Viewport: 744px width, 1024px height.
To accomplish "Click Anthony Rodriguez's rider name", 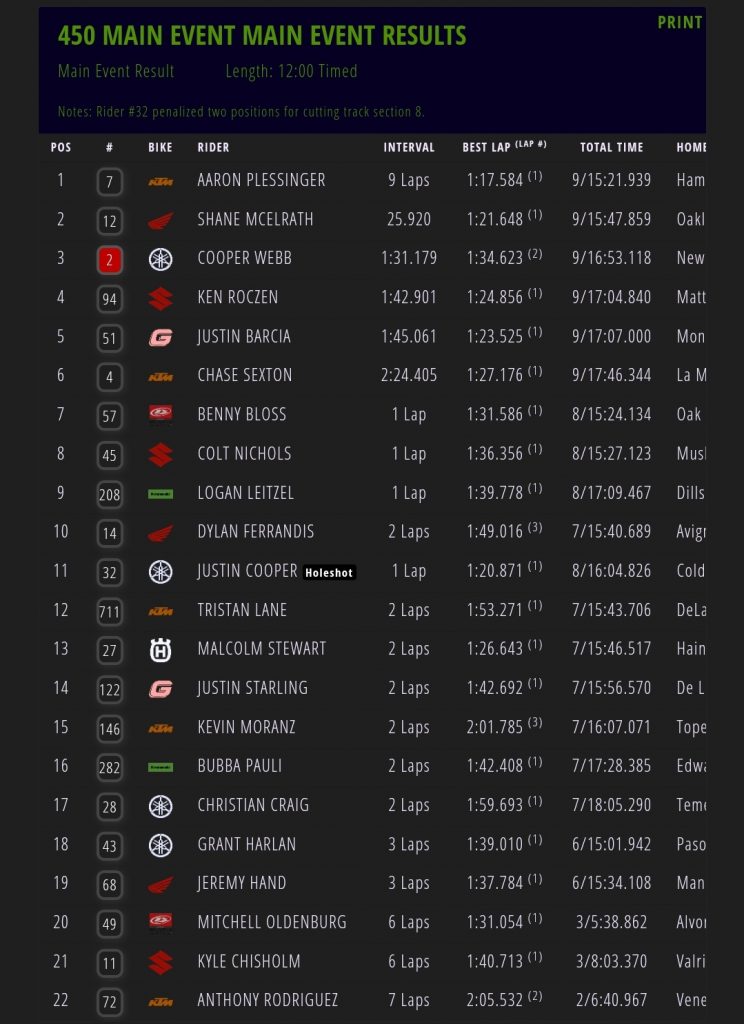I will (x=268, y=999).
